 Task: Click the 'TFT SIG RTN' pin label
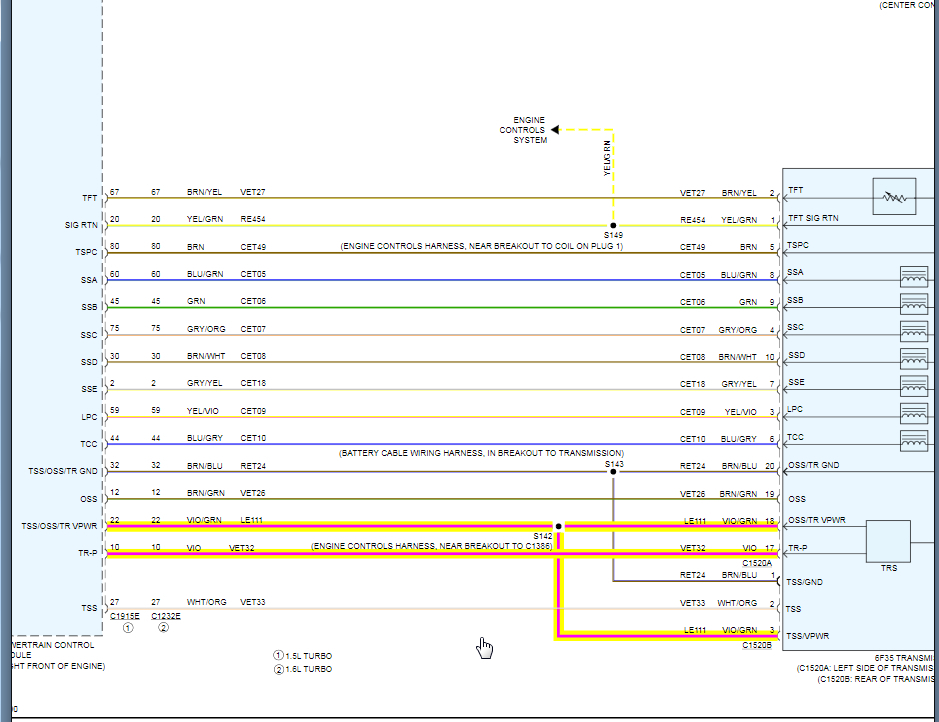click(x=813, y=218)
